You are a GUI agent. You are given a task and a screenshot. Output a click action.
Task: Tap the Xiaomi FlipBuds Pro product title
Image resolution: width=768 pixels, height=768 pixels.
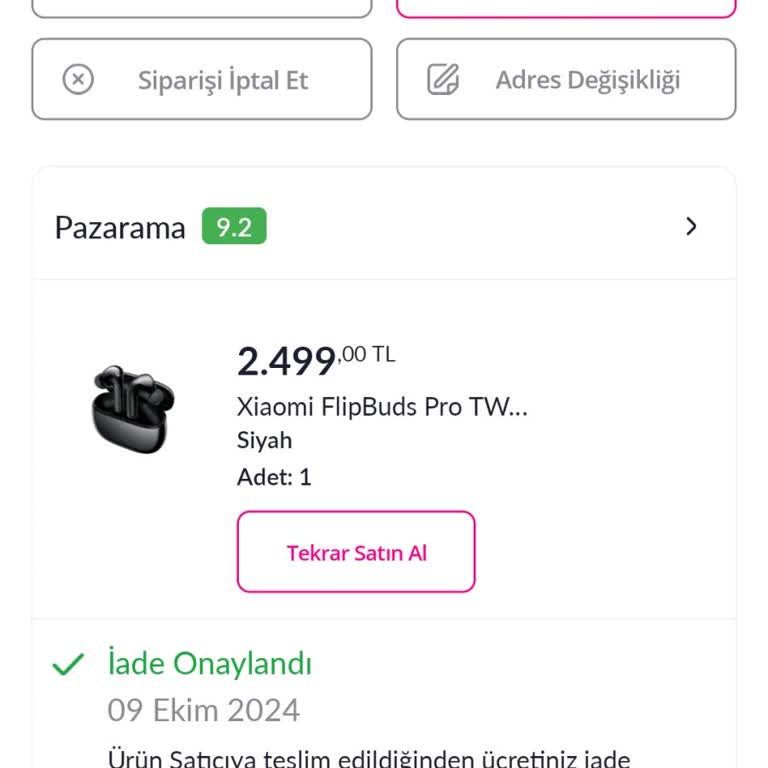point(382,407)
